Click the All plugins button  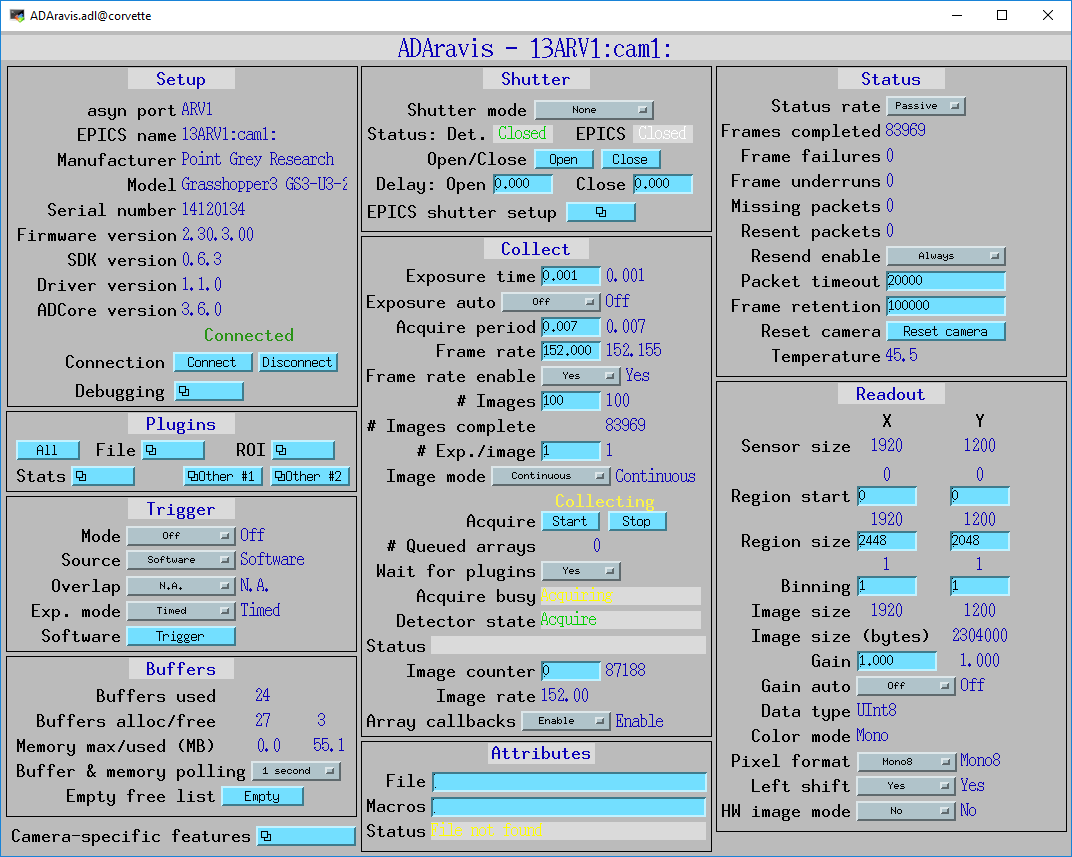pos(47,450)
